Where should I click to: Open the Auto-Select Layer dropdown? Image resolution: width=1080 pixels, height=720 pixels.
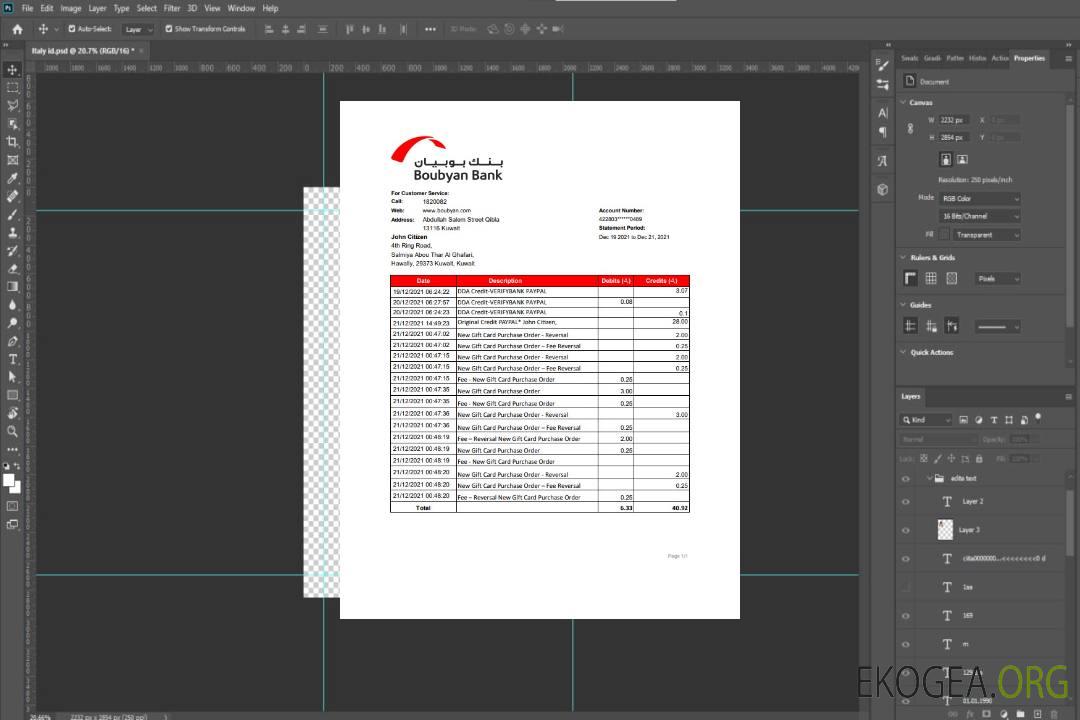pos(138,30)
